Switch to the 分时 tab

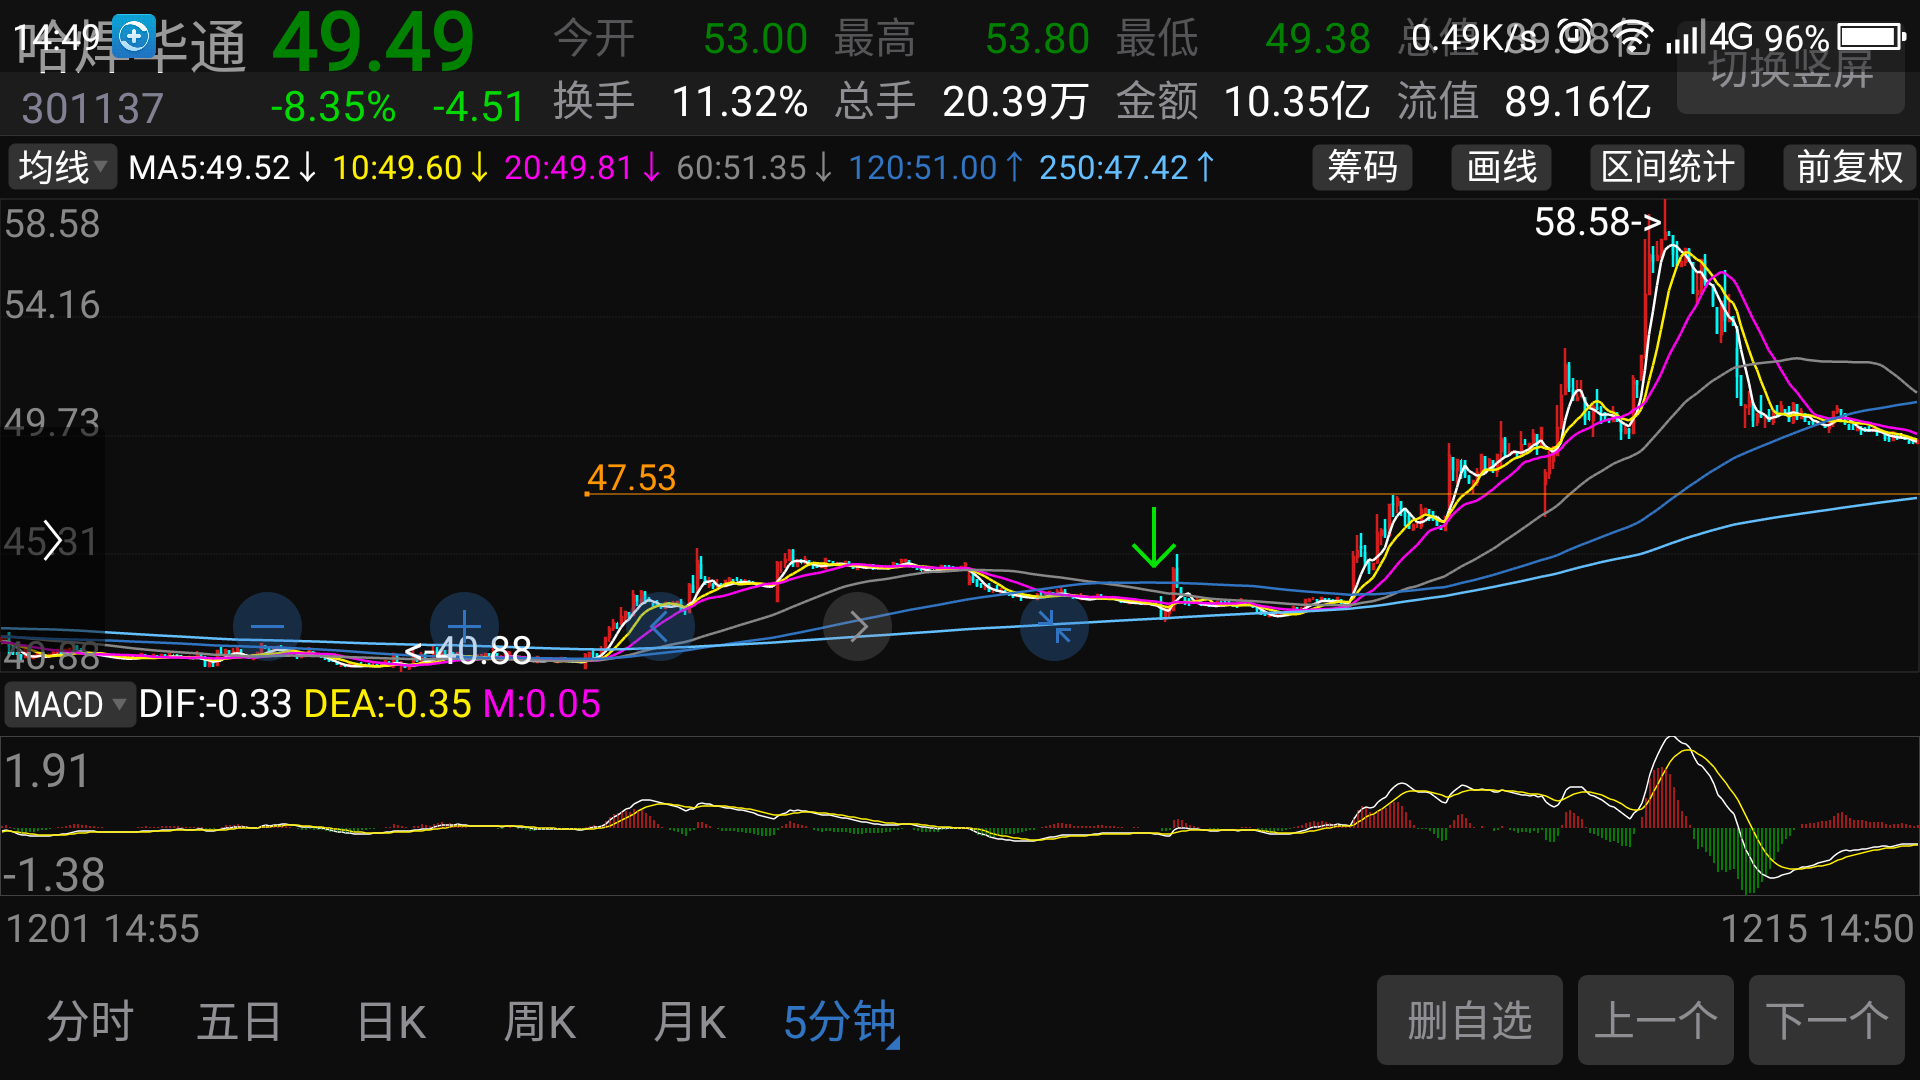(x=90, y=1022)
